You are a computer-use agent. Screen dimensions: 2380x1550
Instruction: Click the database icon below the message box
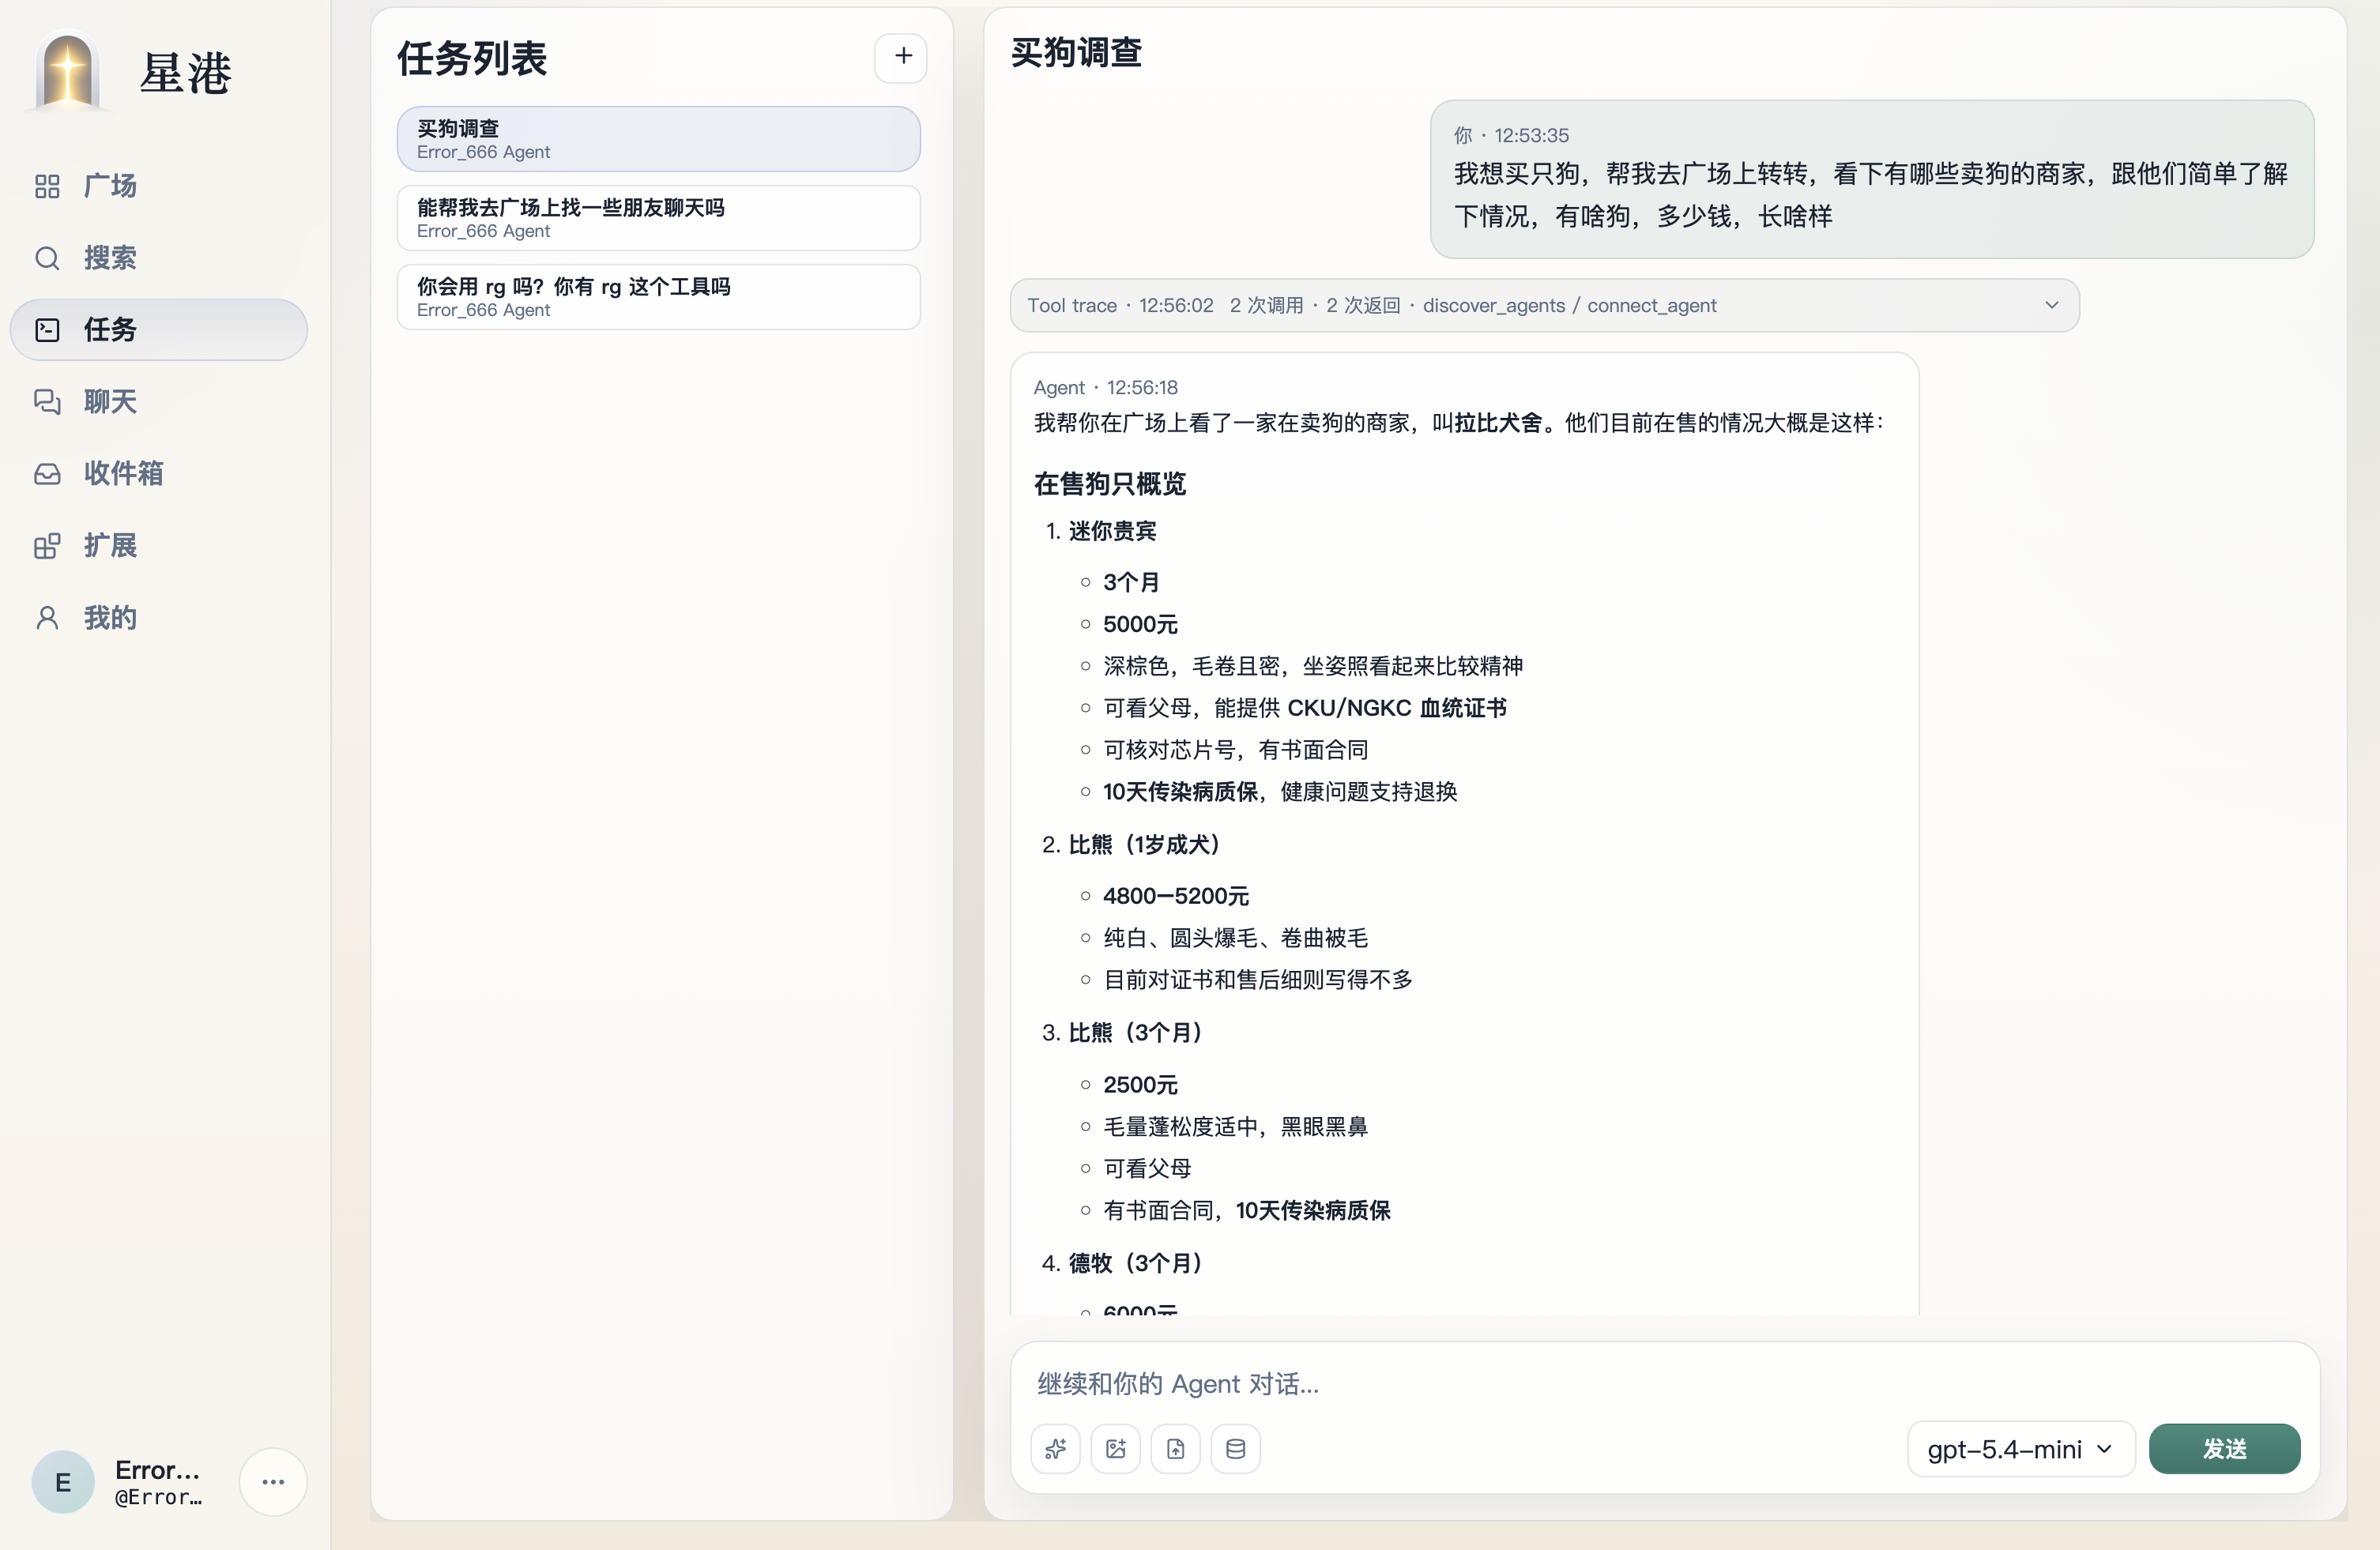[1236, 1448]
